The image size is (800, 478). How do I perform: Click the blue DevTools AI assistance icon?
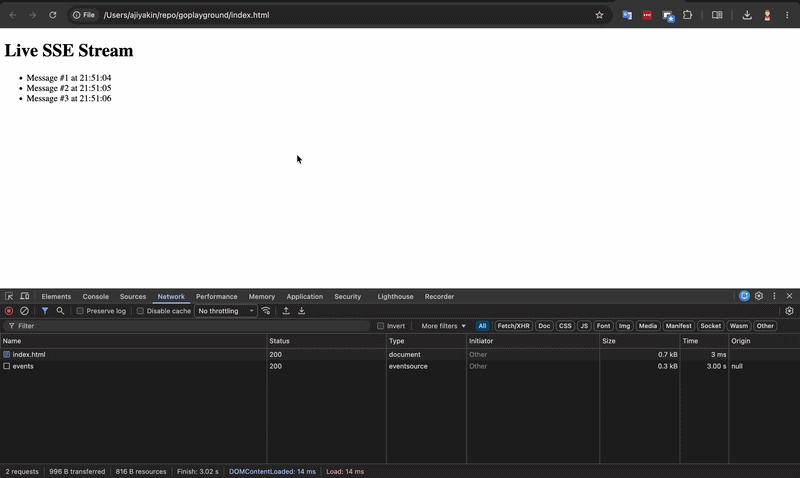(744, 296)
